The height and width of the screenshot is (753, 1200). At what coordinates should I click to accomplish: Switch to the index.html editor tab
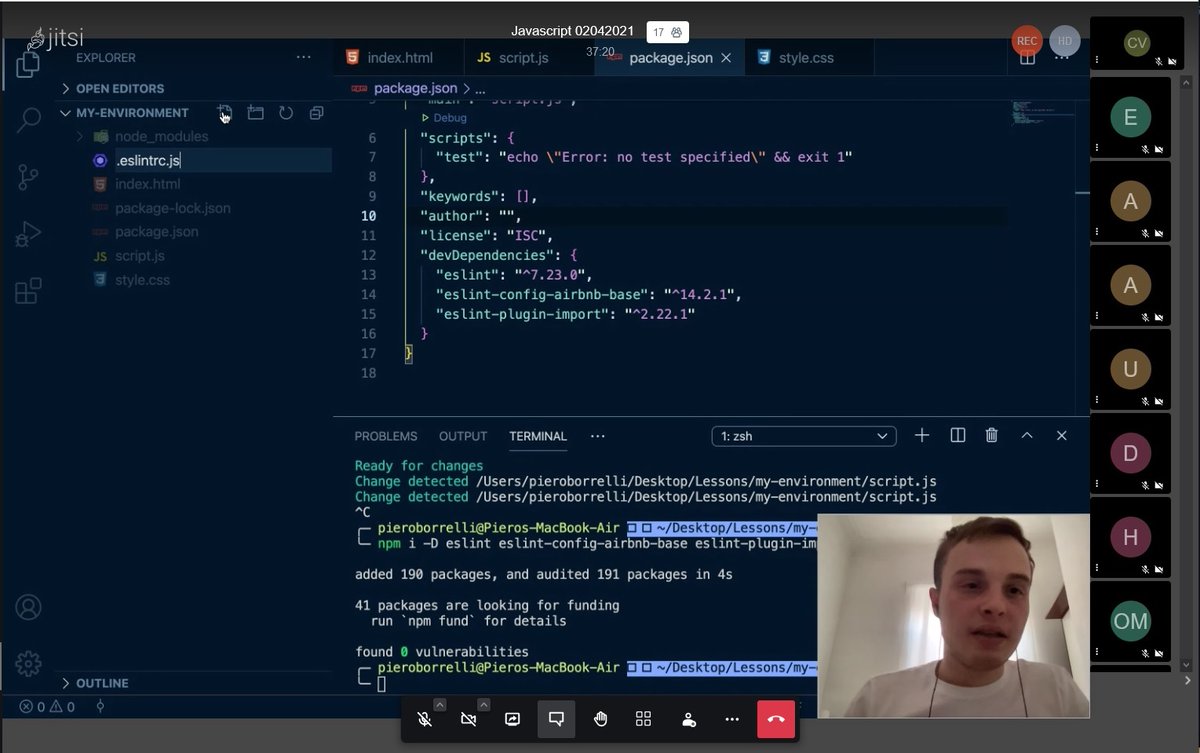point(398,58)
